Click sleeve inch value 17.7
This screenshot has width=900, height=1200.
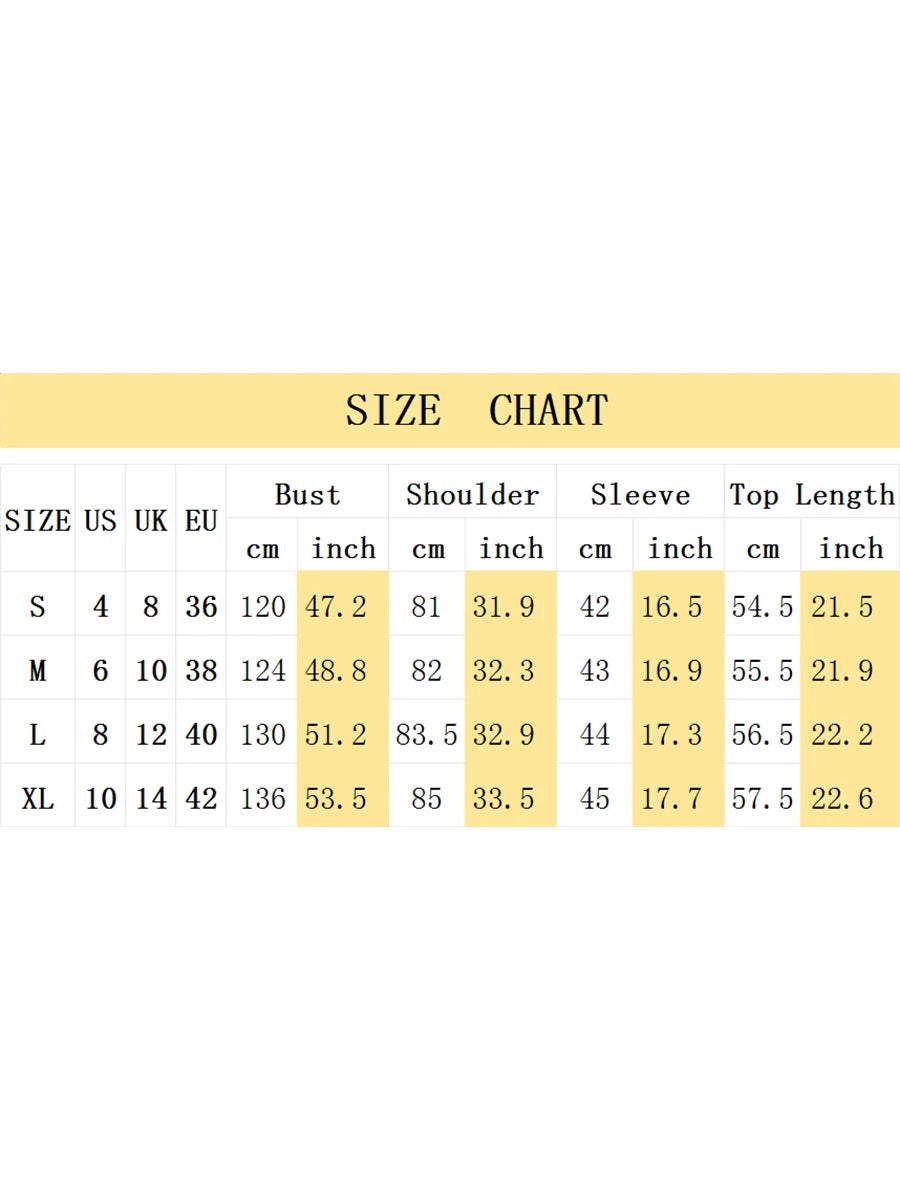(671, 798)
